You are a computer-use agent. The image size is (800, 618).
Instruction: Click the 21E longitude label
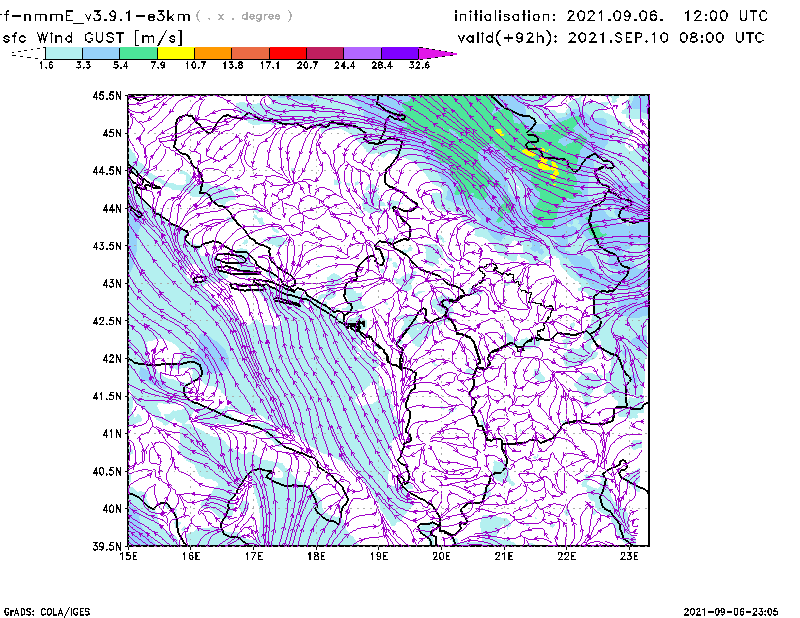click(504, 556)
